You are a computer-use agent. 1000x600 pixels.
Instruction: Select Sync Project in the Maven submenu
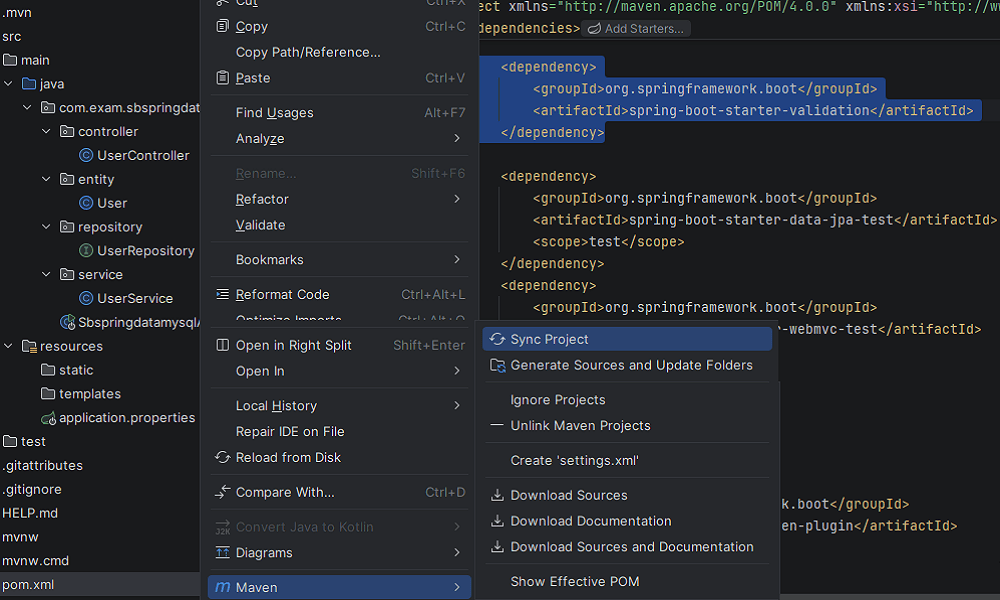[560, 339]
